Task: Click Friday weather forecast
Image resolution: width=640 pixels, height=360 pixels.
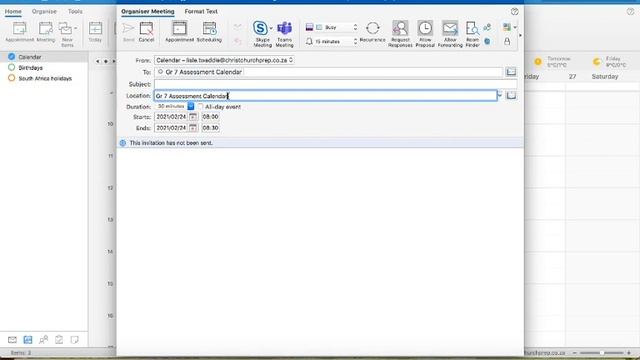Action: pos(609,62)
